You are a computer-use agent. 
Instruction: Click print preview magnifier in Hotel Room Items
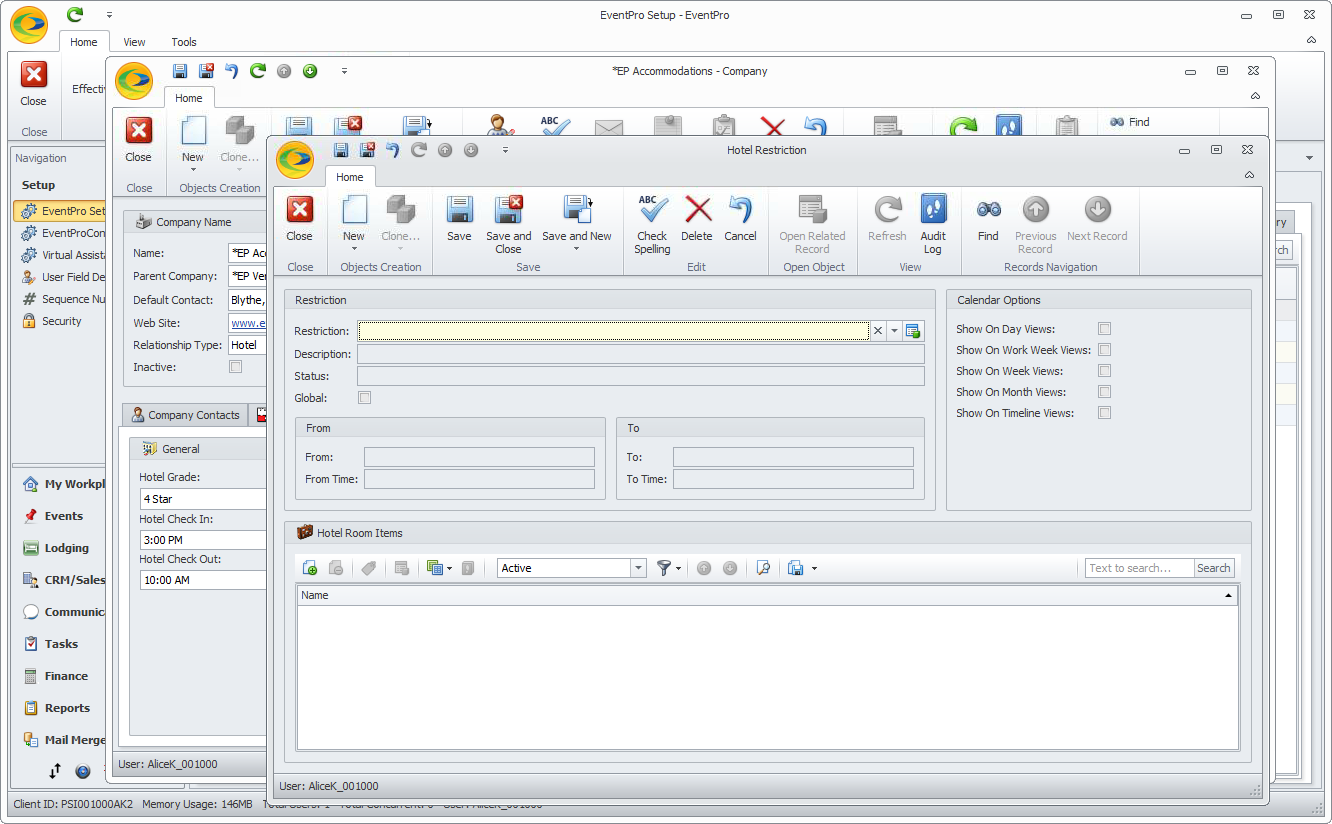(x=762, y=568)
